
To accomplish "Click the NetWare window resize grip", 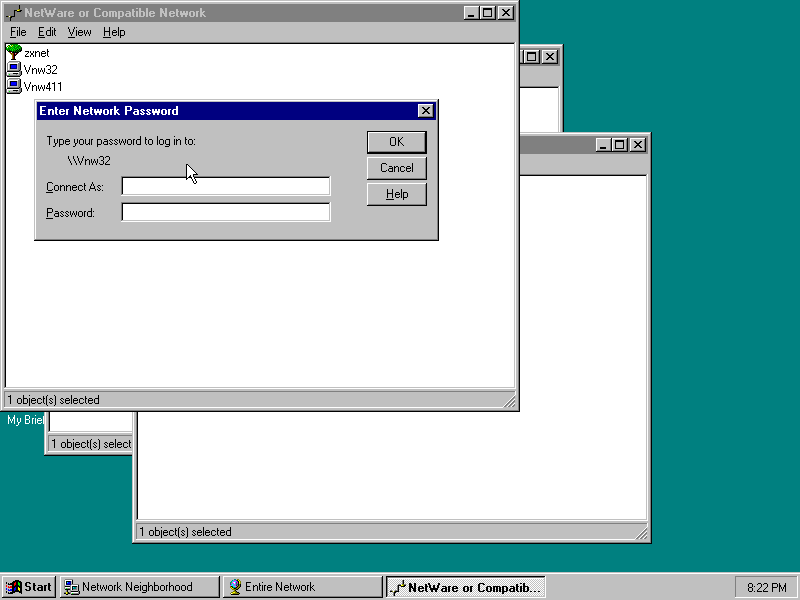I will click(x=509, y=401).
